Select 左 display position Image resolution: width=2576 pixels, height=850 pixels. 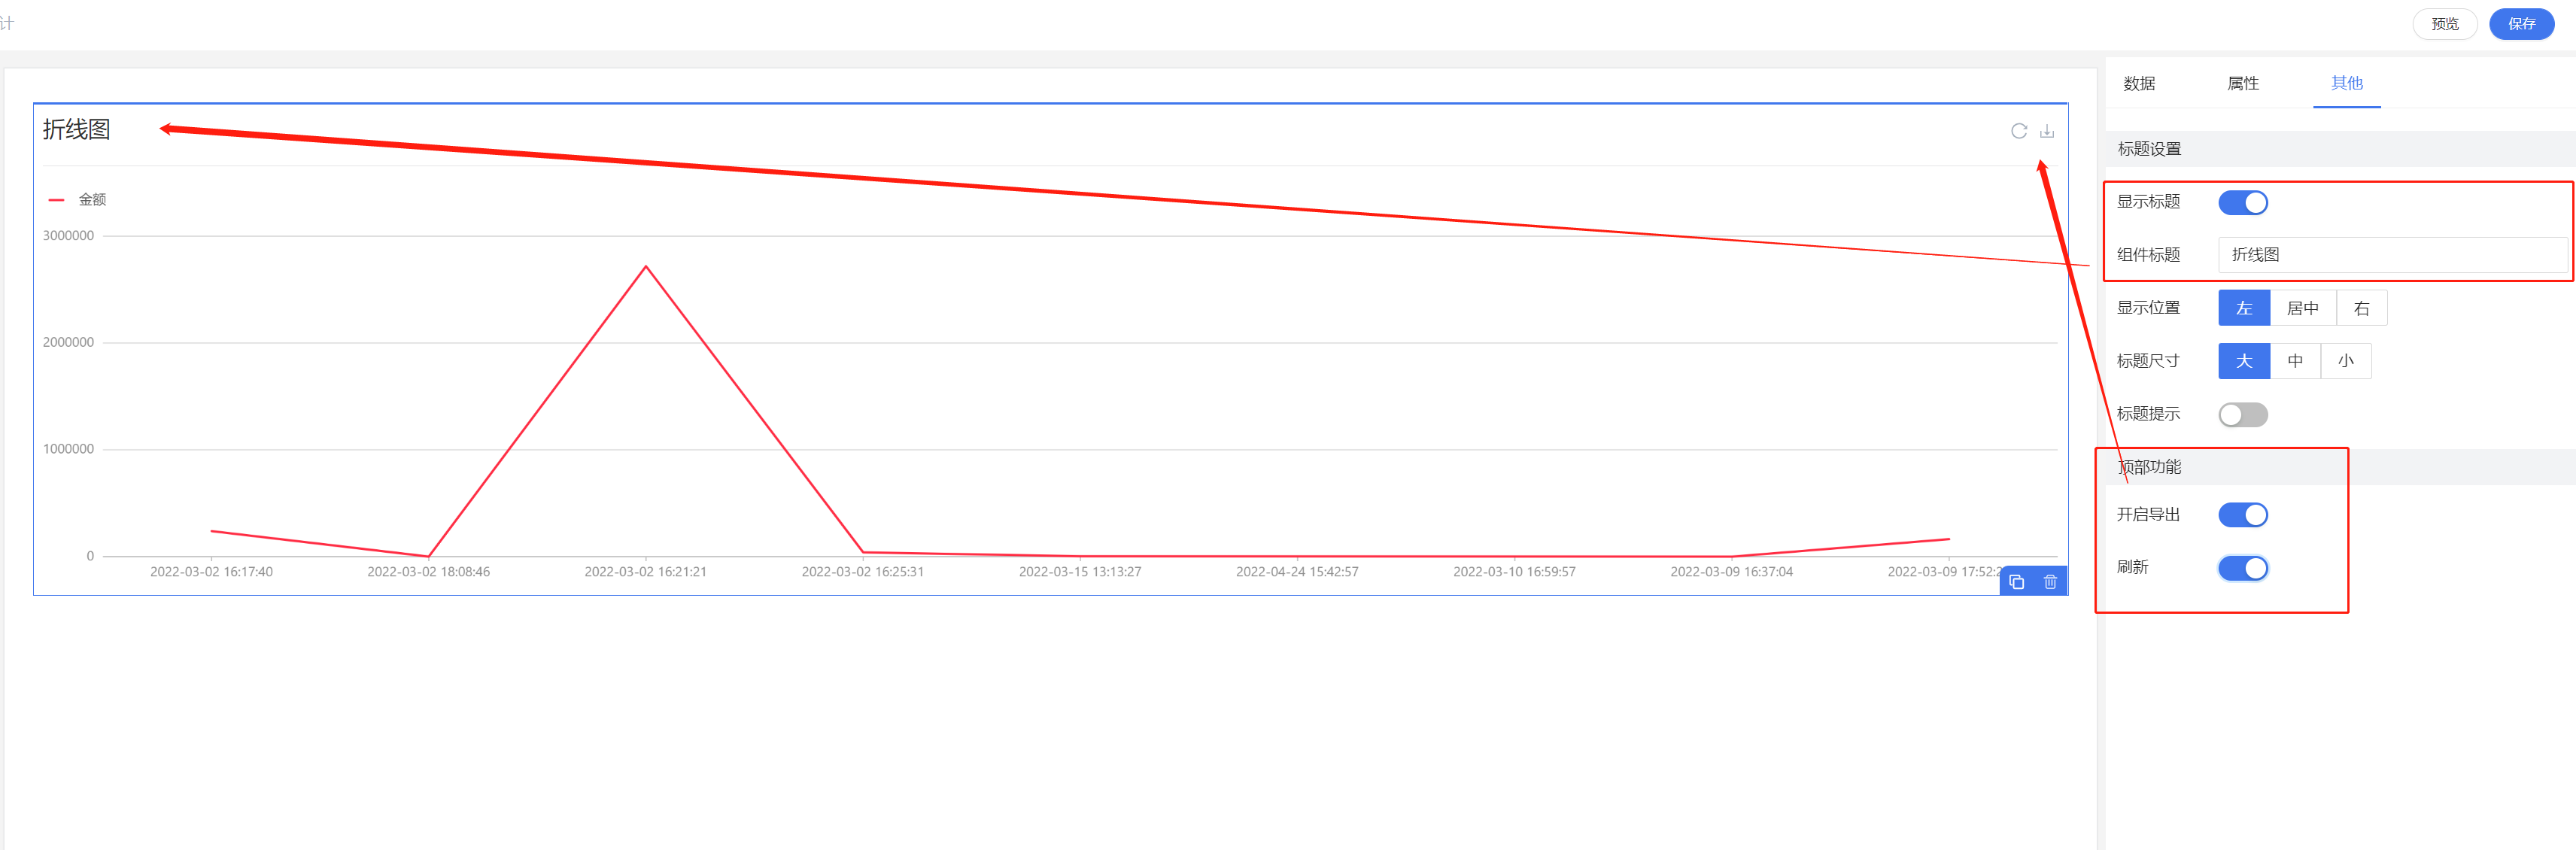2243,308
